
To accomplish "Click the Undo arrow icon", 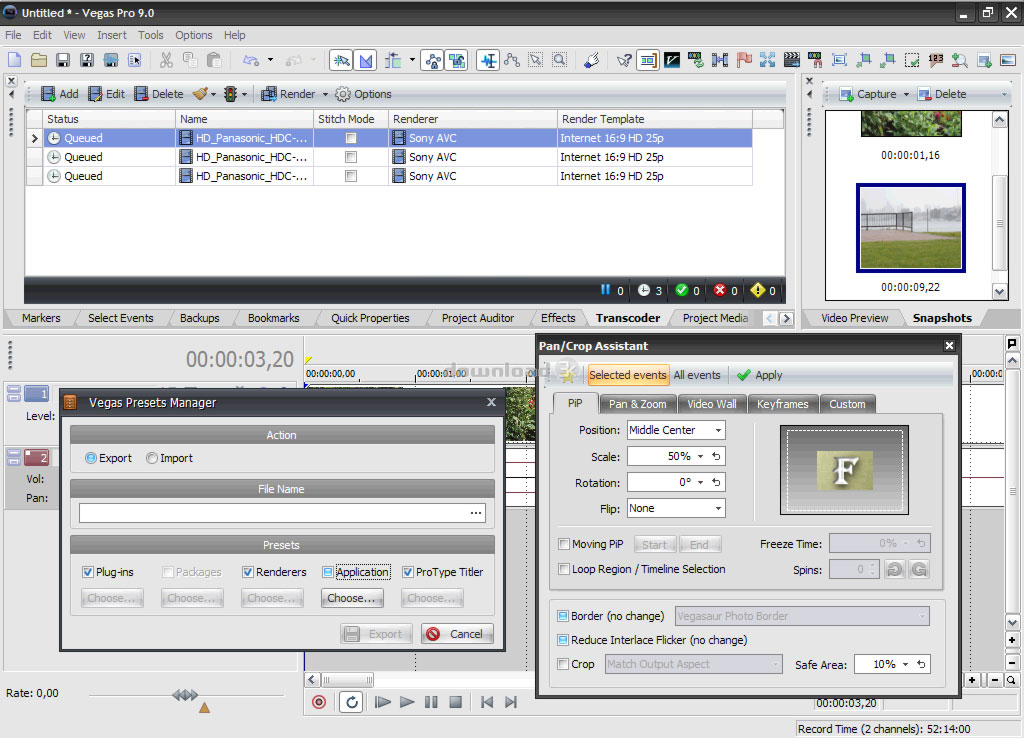I will pyautogui.click(x=251, y=61).
